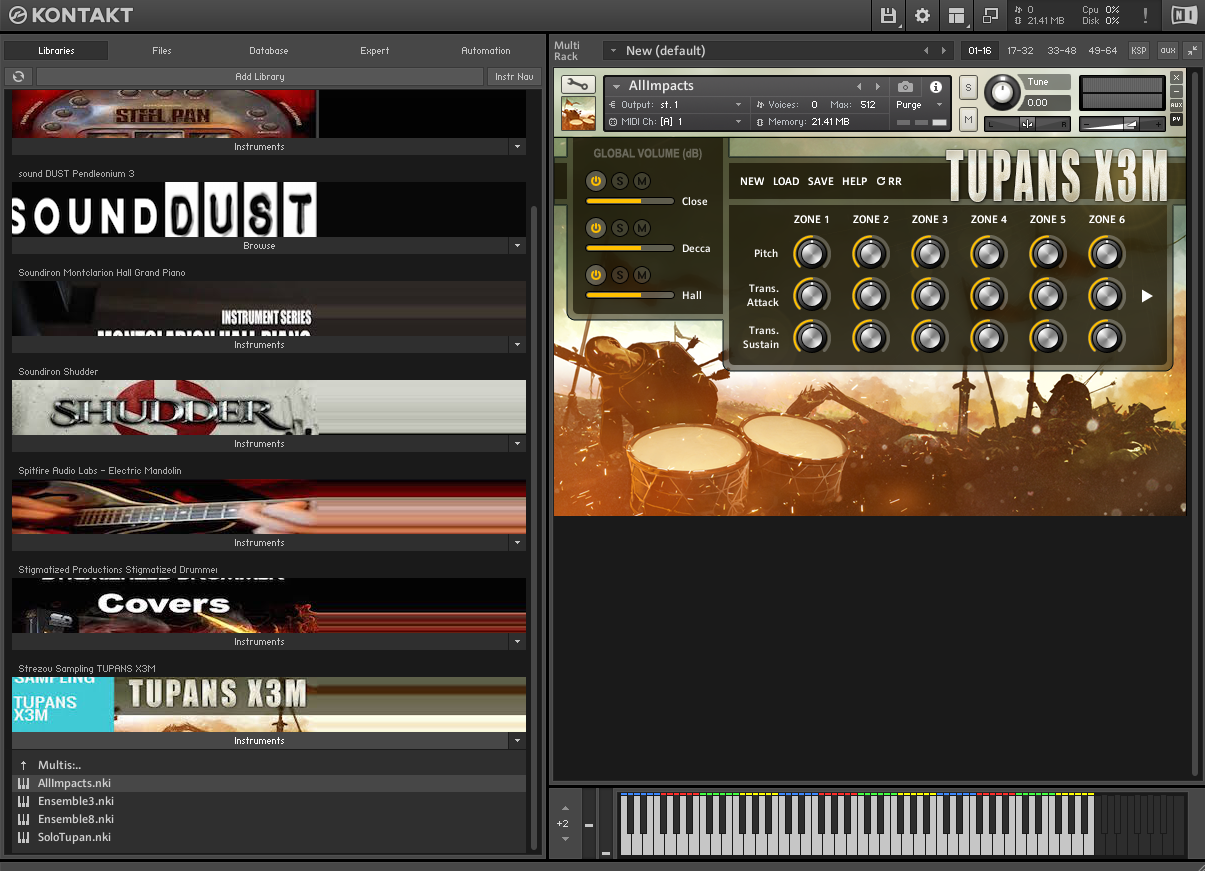Viewport: 1205px width, 871px height.
Task: Toggle Decca mic power button
Action: pyautogui.click(x=596, y=228)
